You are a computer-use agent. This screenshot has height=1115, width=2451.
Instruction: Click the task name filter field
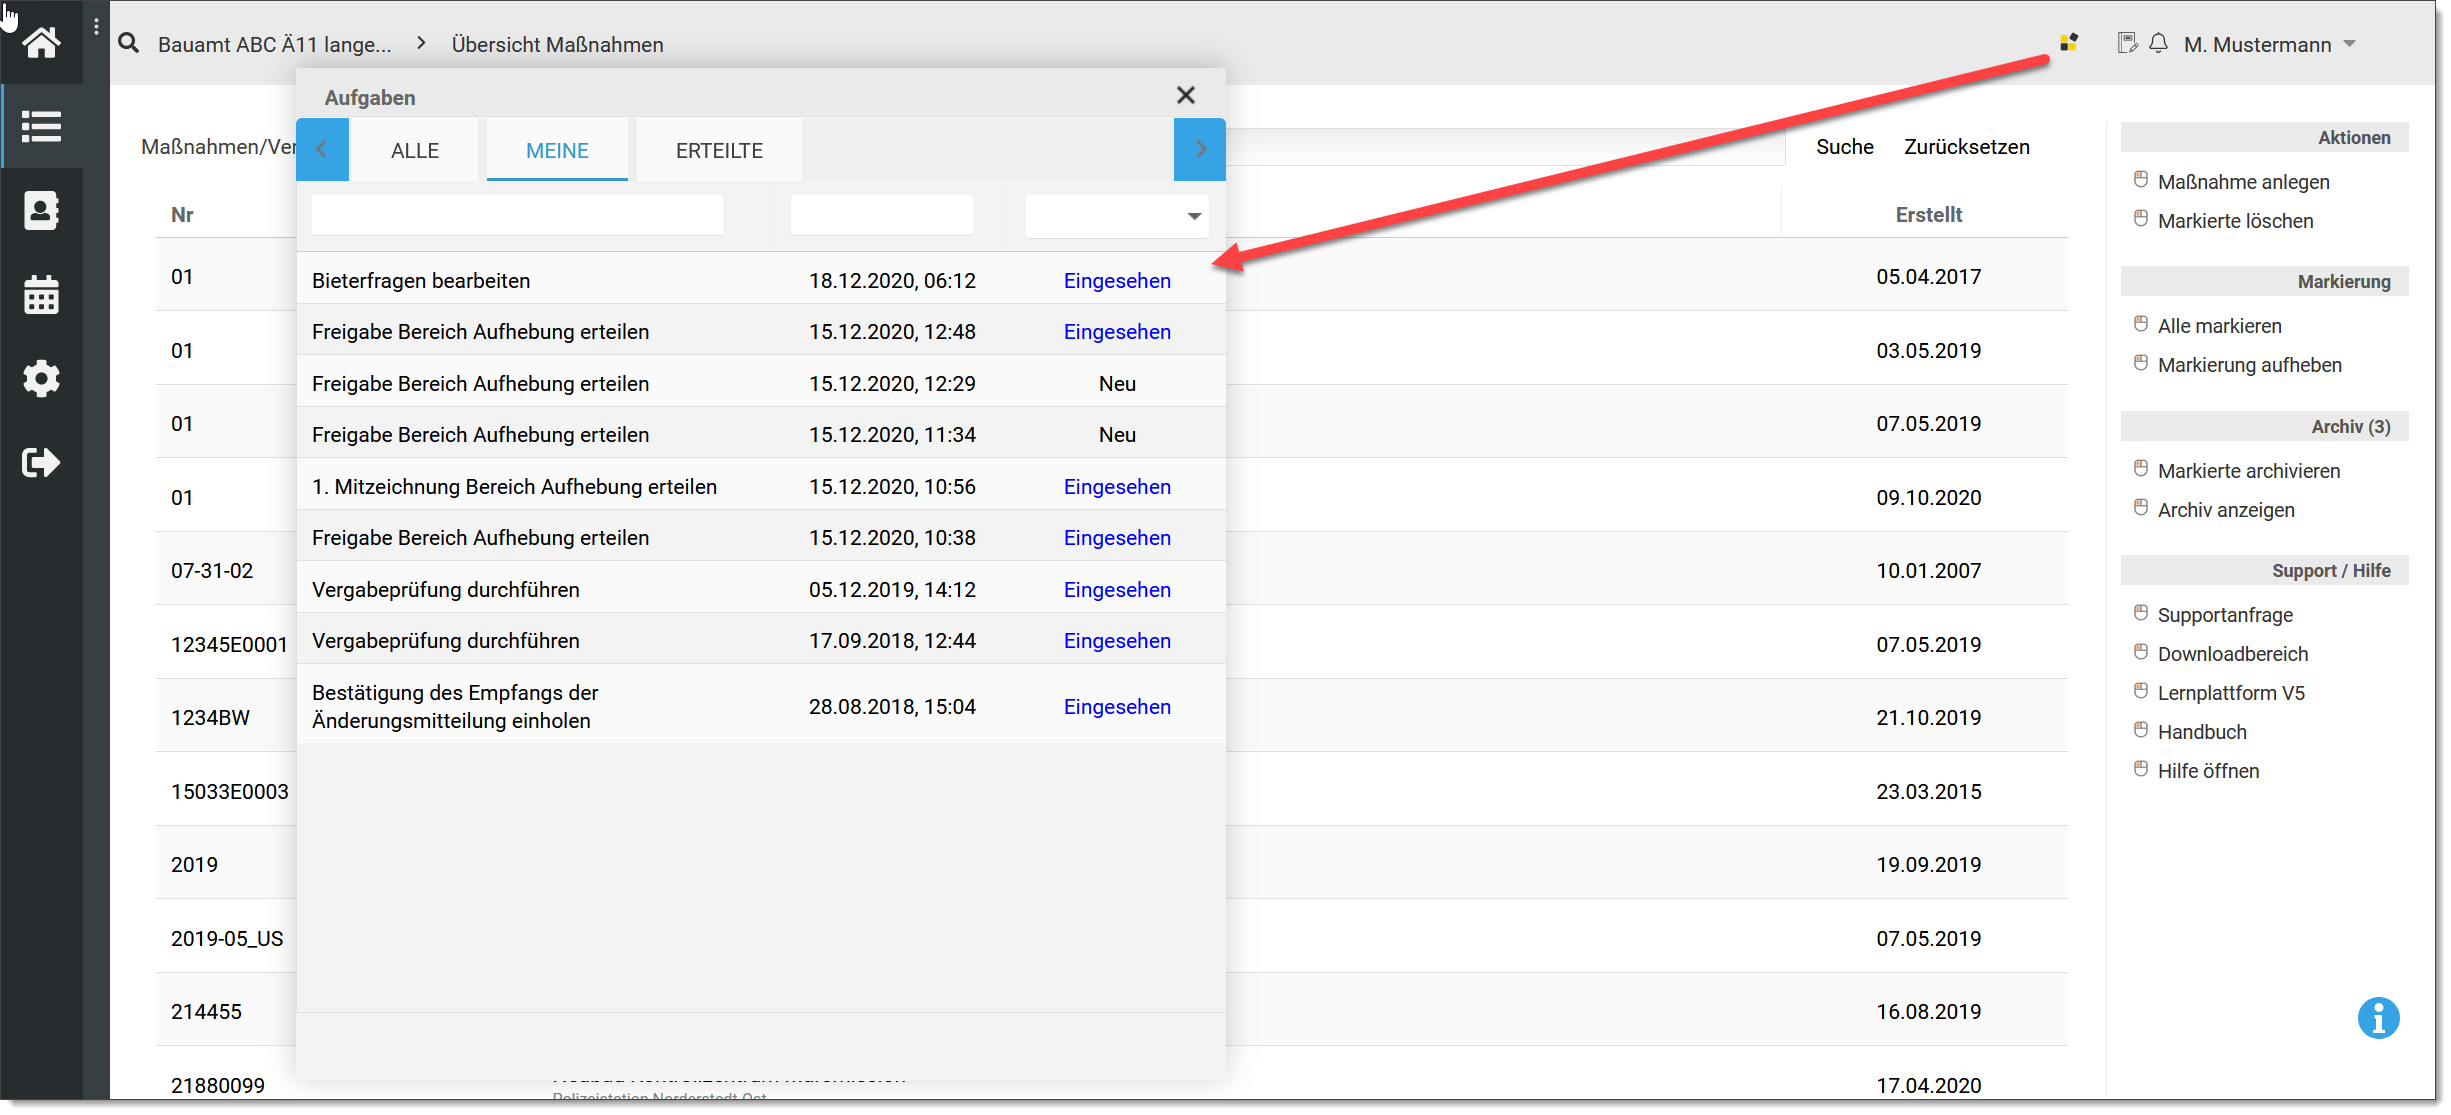517,216
